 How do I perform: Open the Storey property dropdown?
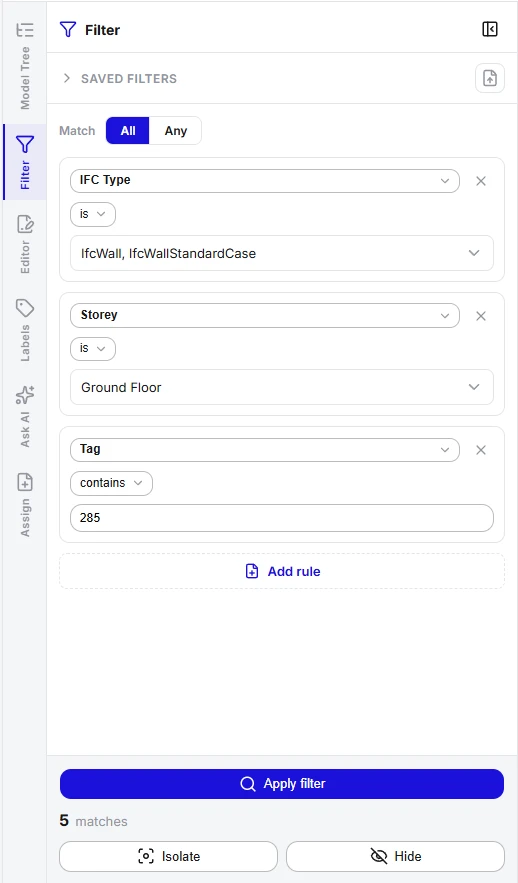265,315
